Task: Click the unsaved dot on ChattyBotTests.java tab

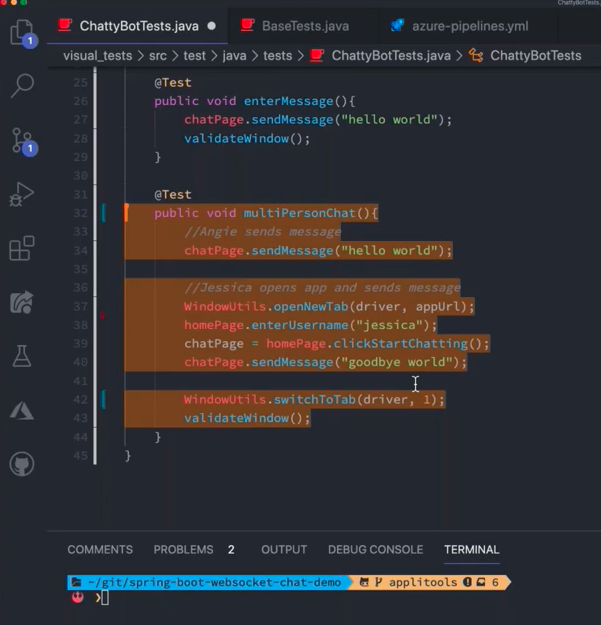Action: pyautogui.click(x=212, y=25)
